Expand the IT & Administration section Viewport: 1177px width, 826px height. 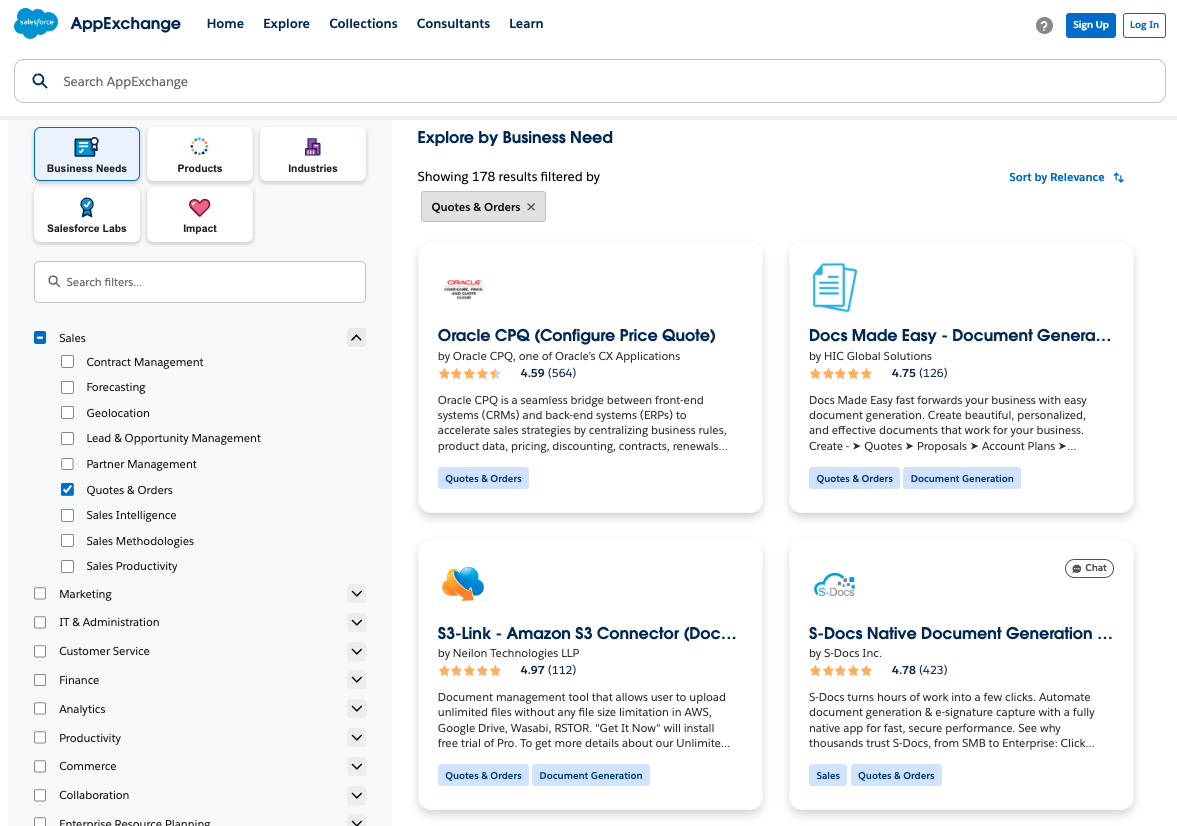click(357, 623)
